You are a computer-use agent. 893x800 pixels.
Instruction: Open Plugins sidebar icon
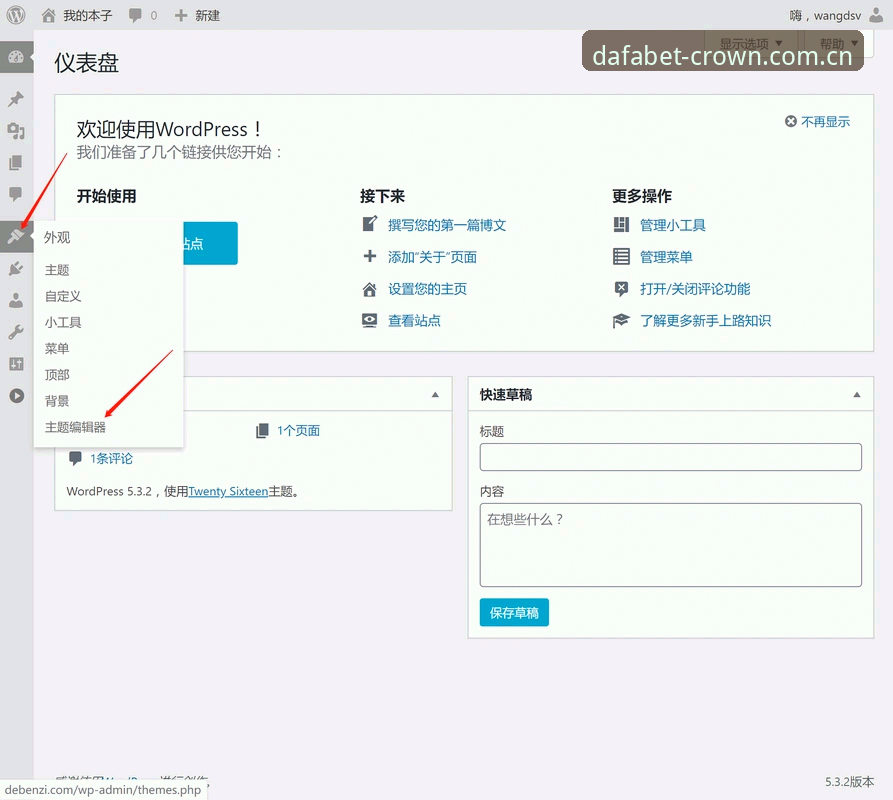(x=16, y=268)
